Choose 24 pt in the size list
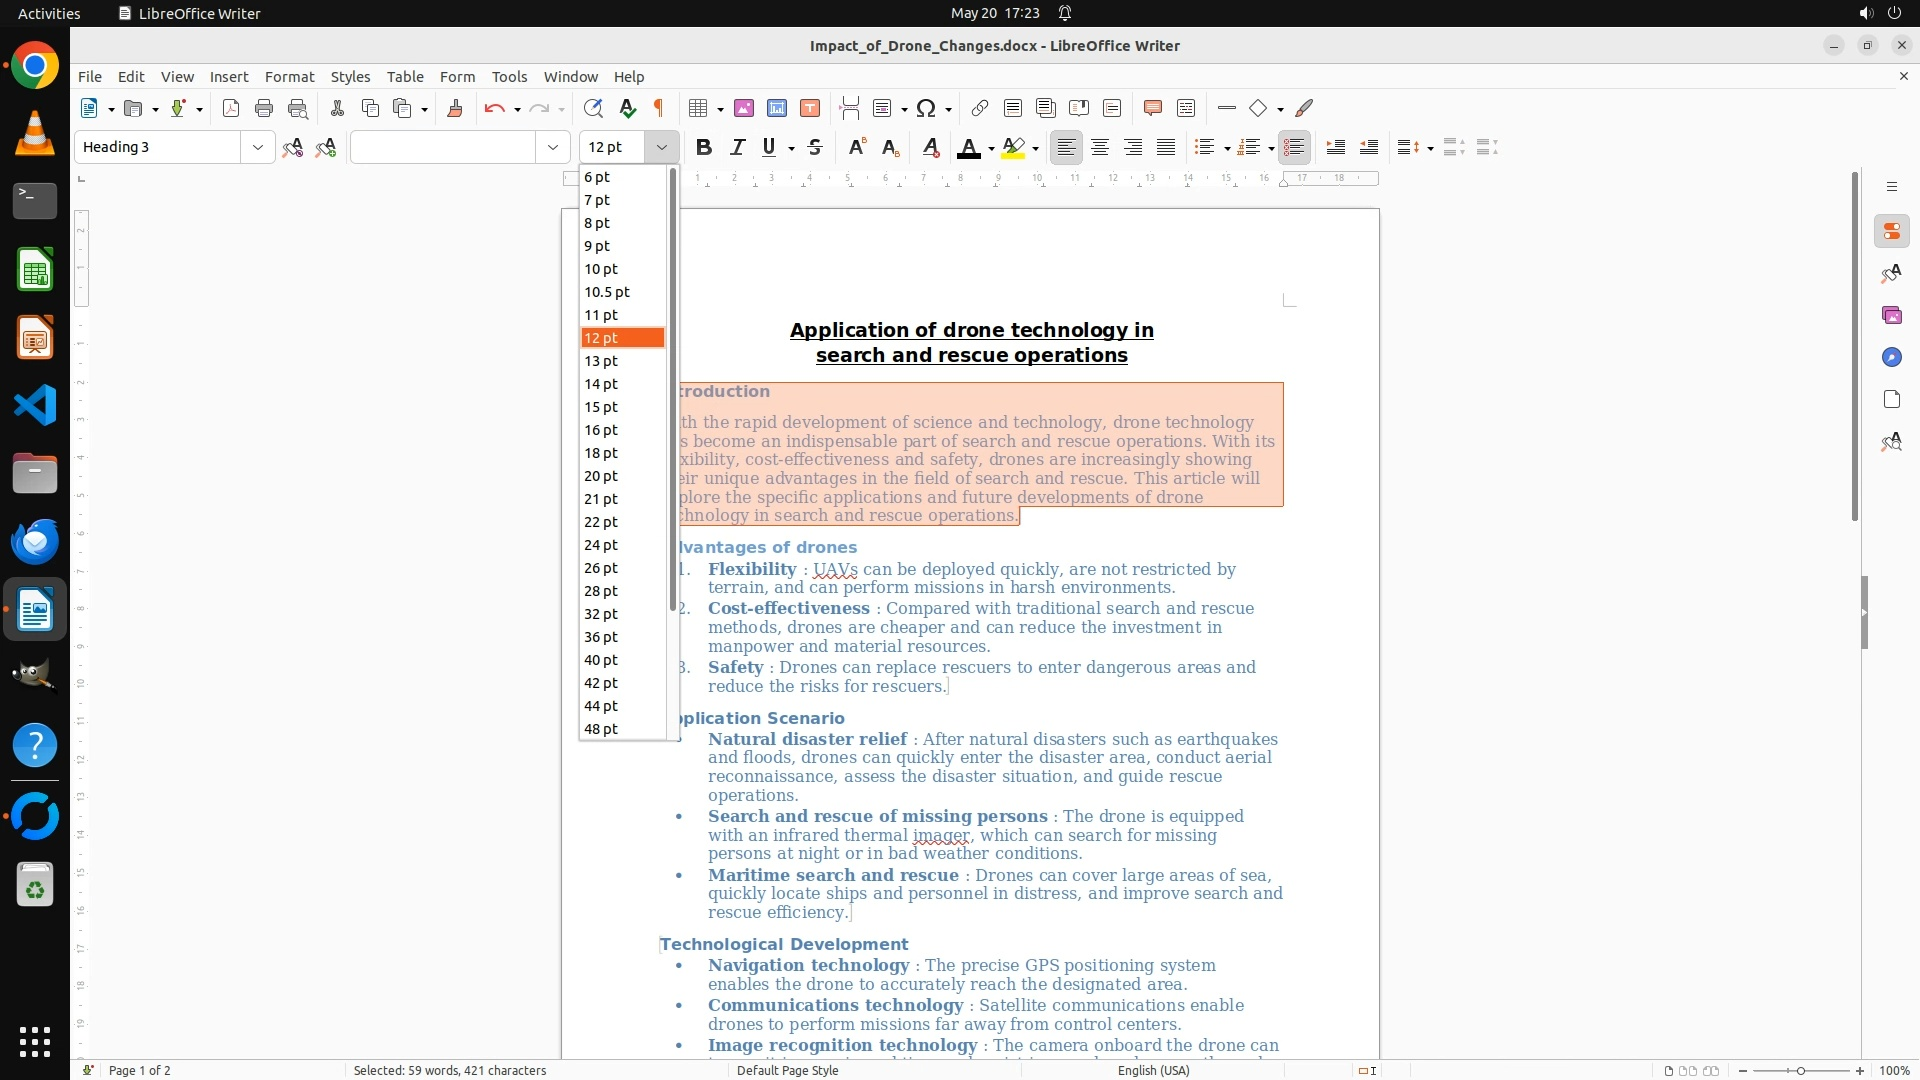The image size is (1920, 1080). point(601,545)
